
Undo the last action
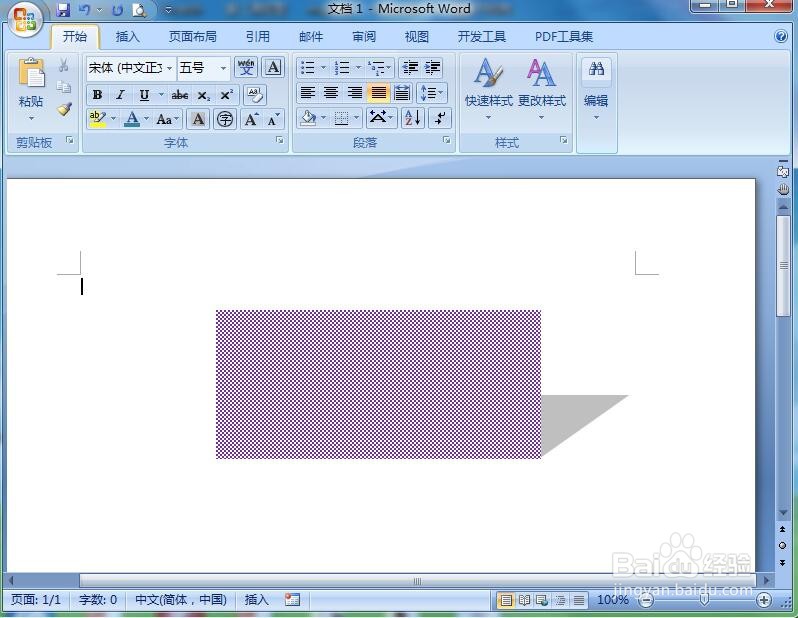pos(84,10)
